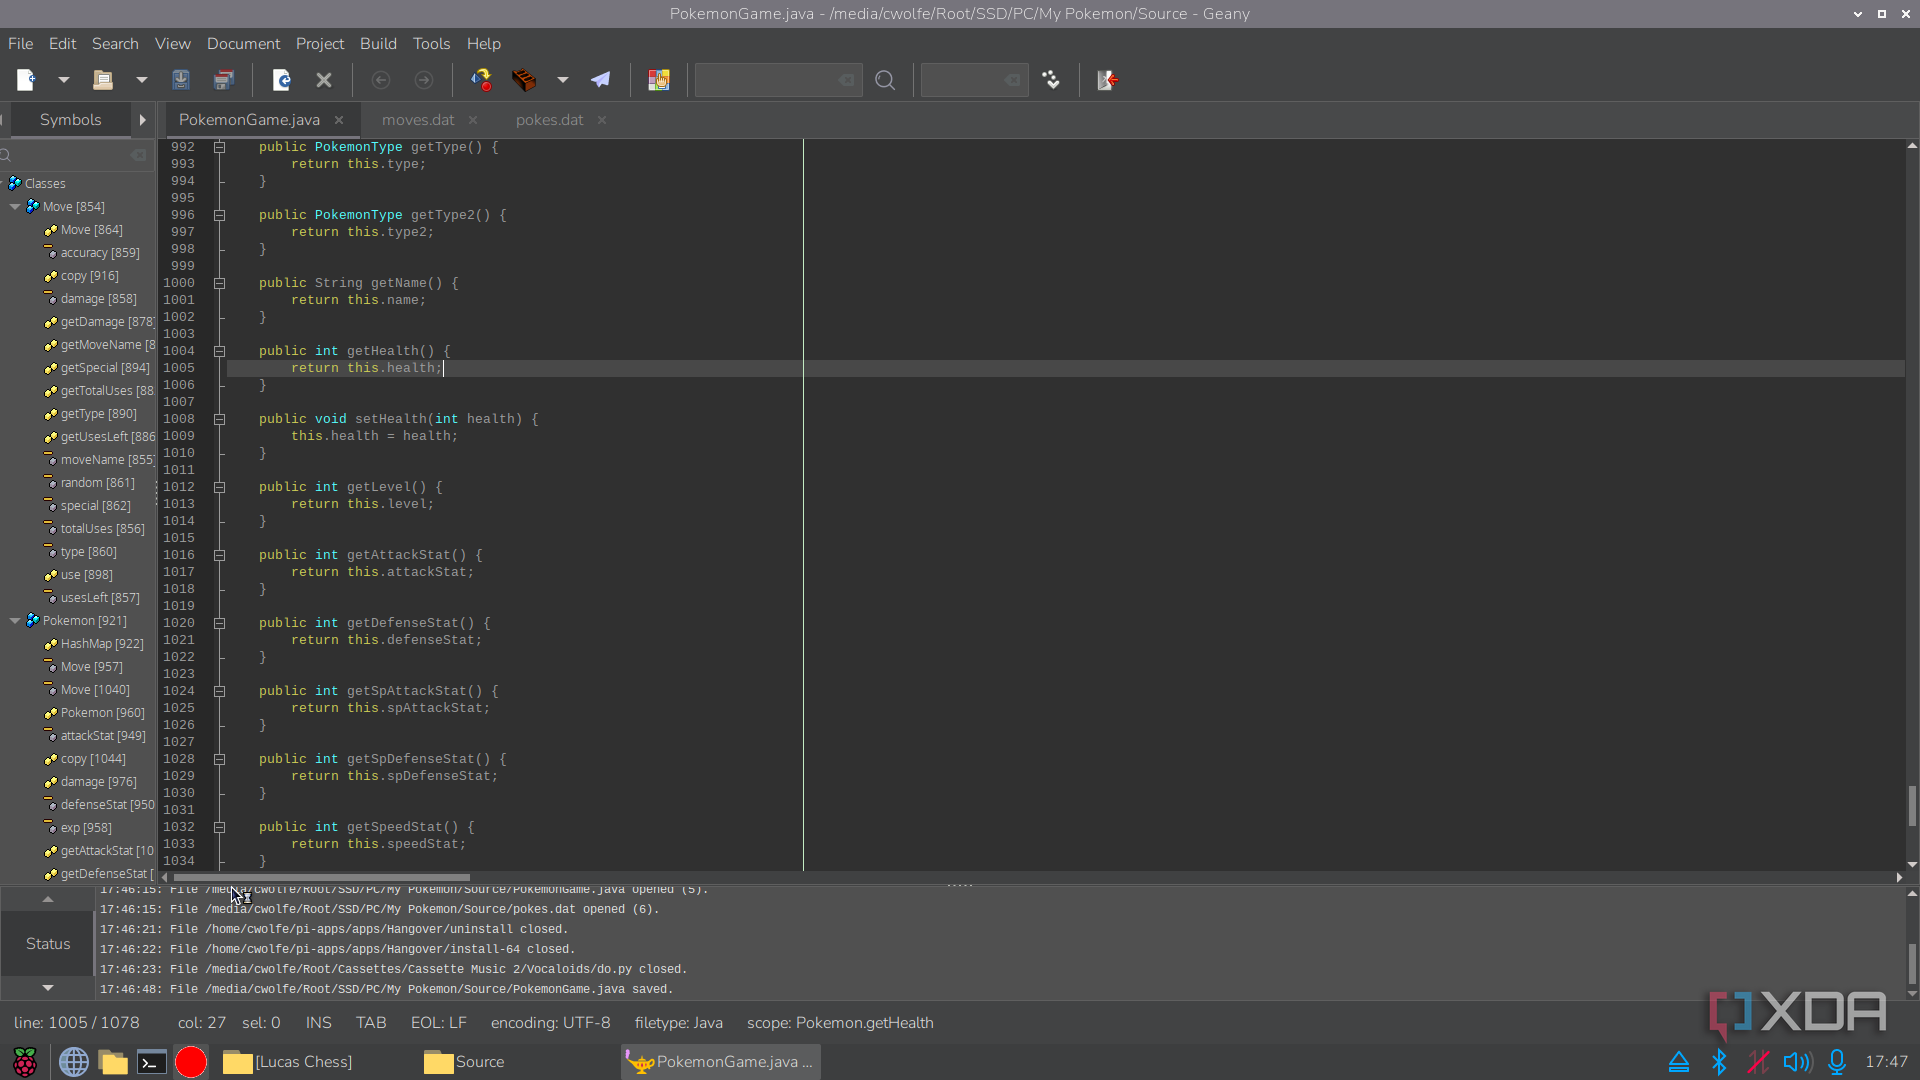
Task: Click the Reload file icon
Action: 282,80
